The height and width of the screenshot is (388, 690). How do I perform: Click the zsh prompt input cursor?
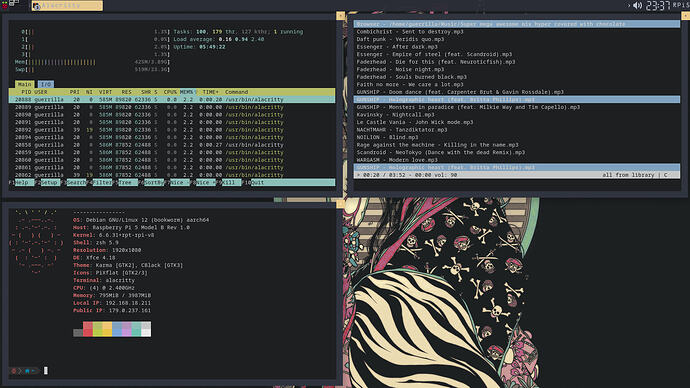pyautogui.click(x=46, y=371)
